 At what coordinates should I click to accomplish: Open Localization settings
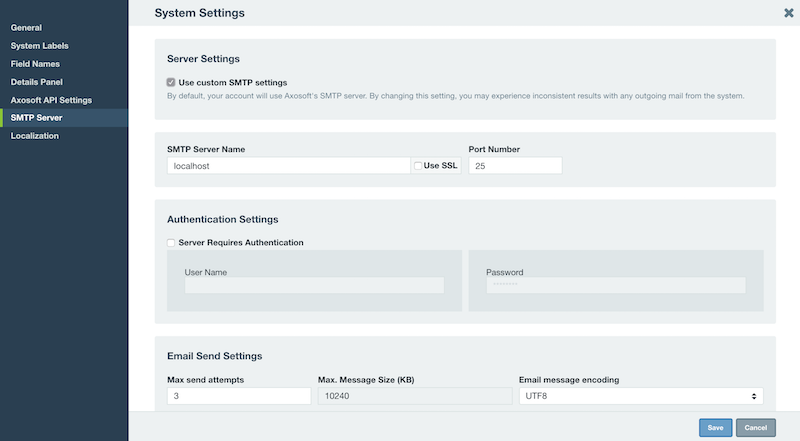click(x=35, y=136)
